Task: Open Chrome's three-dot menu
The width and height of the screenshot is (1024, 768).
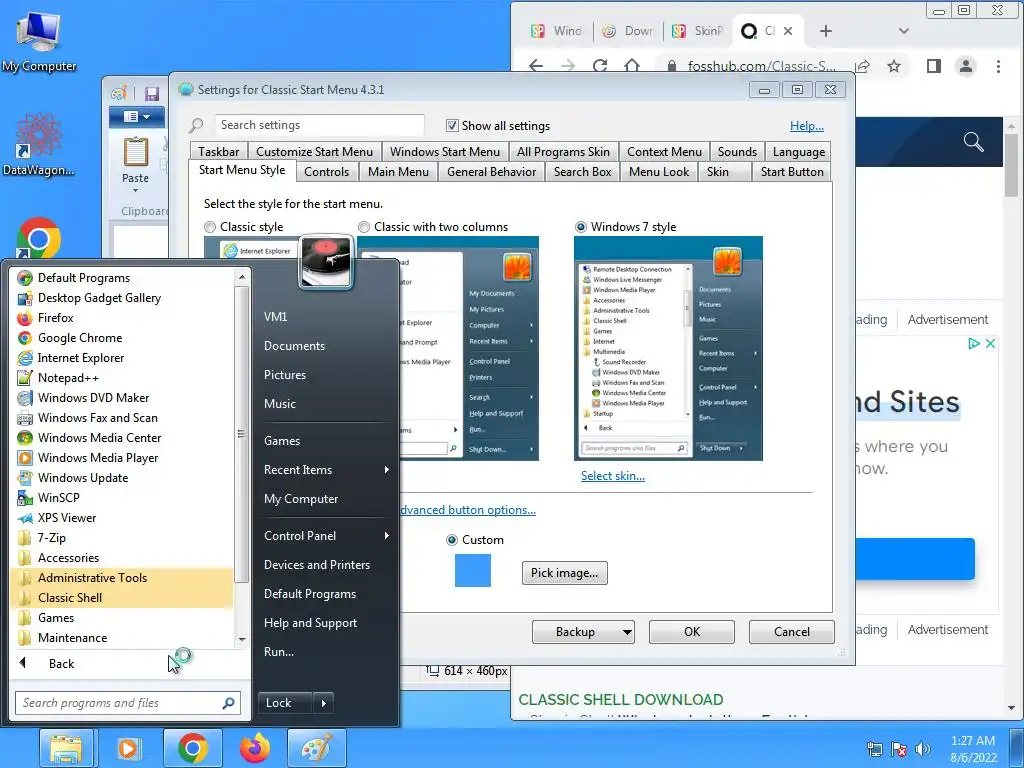Action: pos(998,66)
